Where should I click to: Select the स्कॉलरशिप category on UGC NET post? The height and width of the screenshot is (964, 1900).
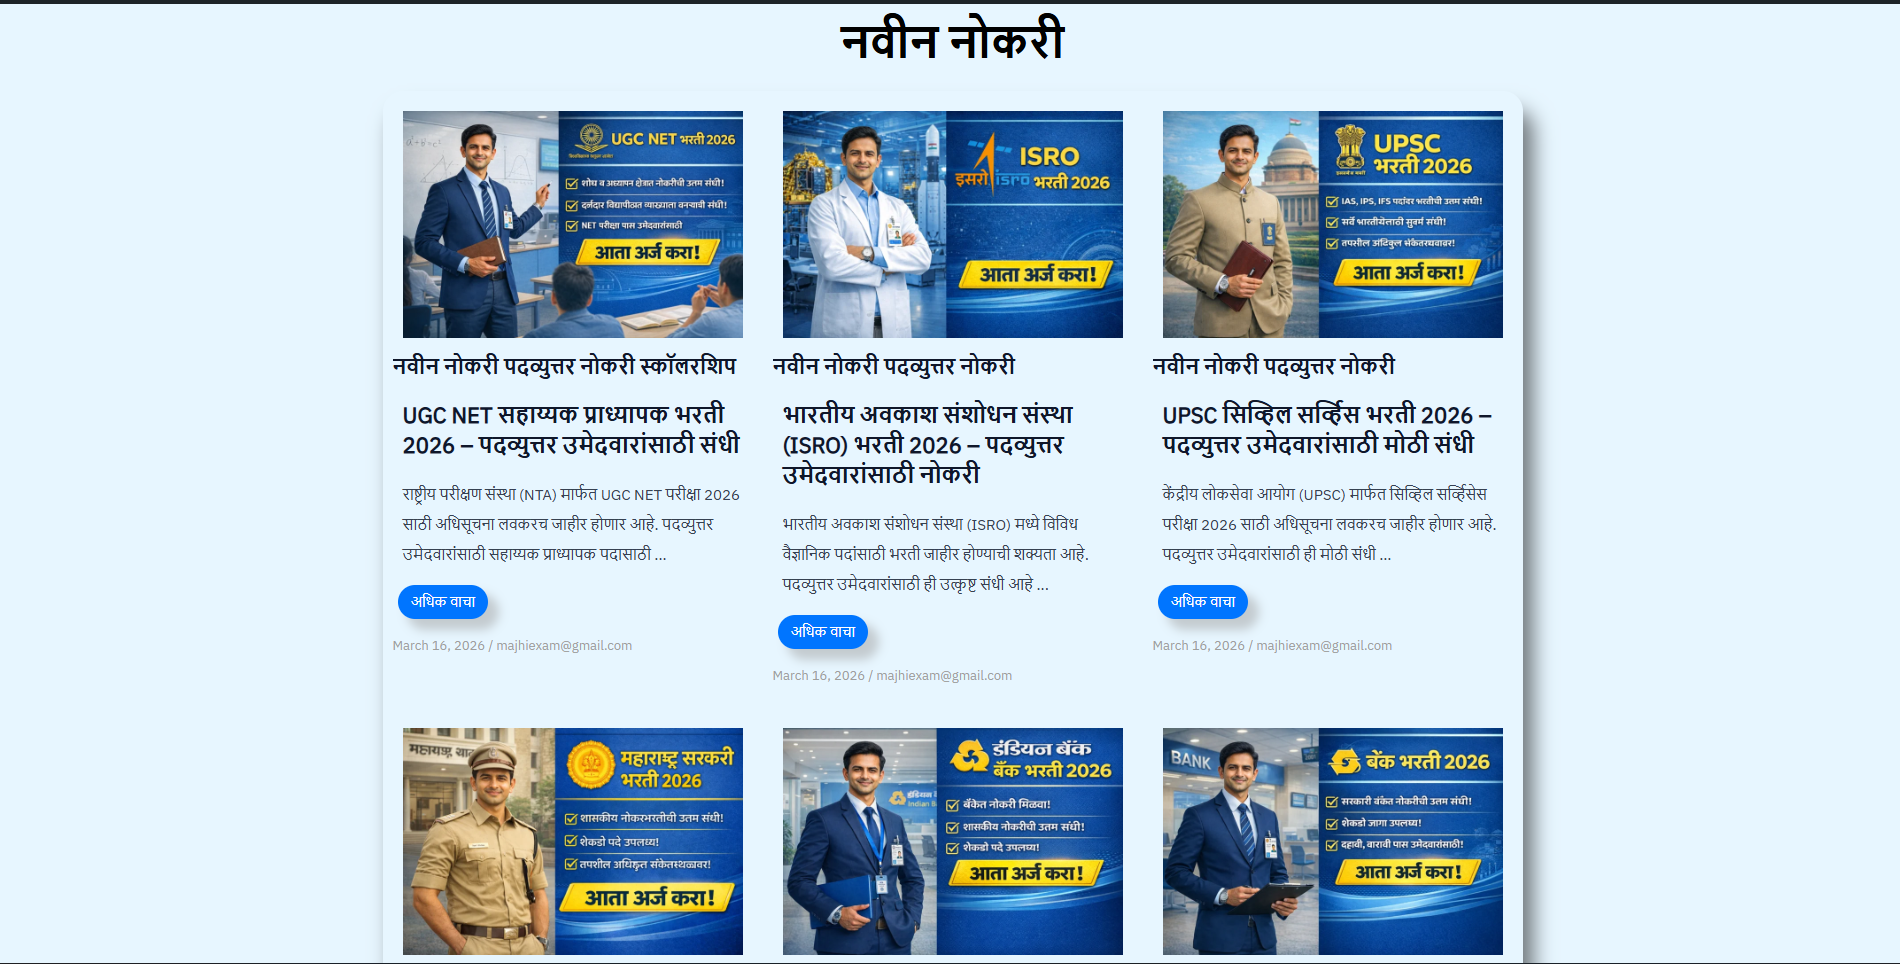coord(688,366)
